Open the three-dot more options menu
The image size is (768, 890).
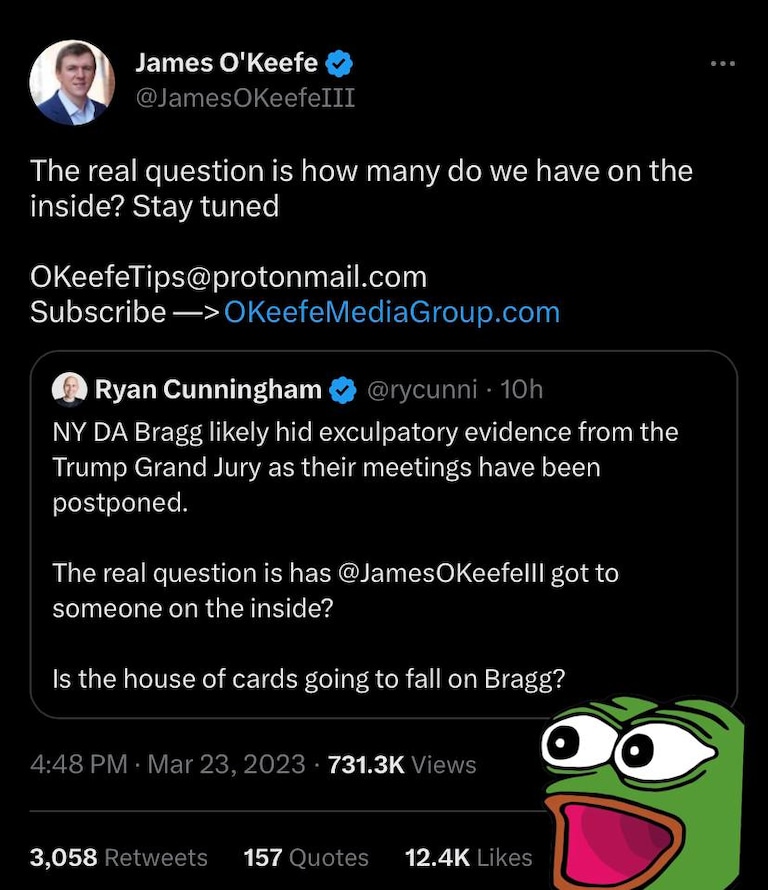click(x=723, y=64)
